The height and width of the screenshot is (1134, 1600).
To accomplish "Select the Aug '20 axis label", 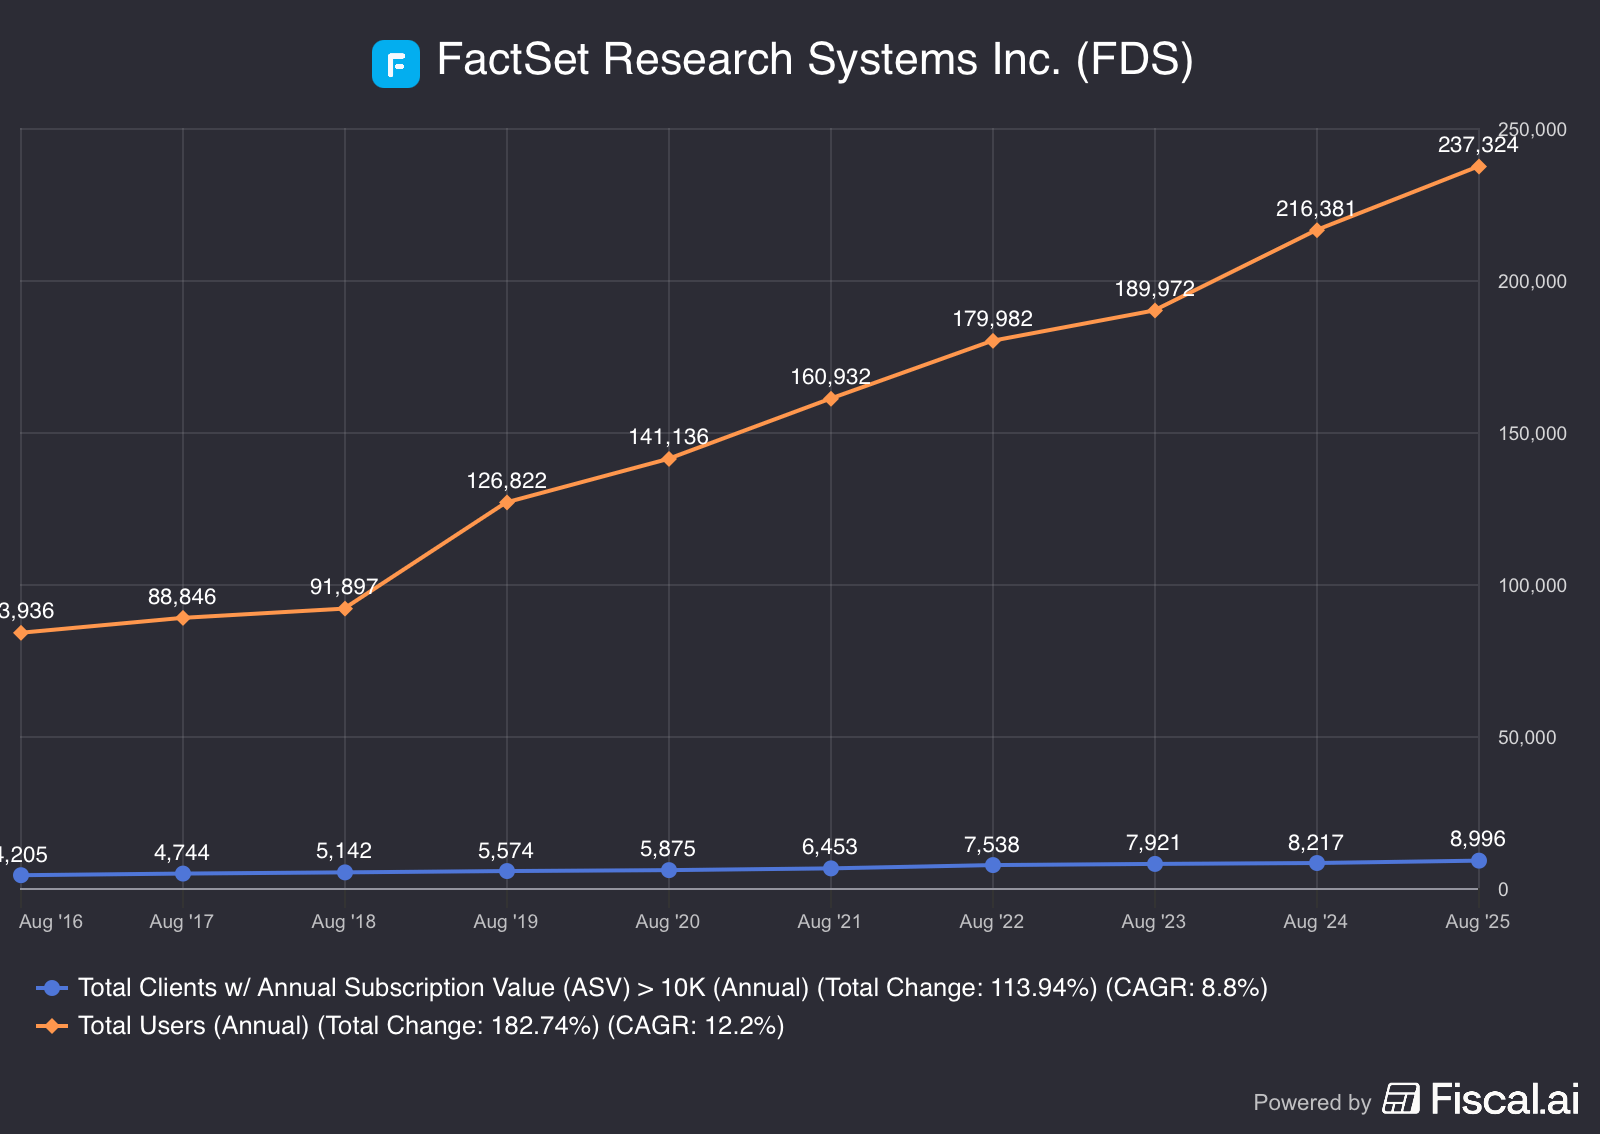I will click(x=667, y=921).
